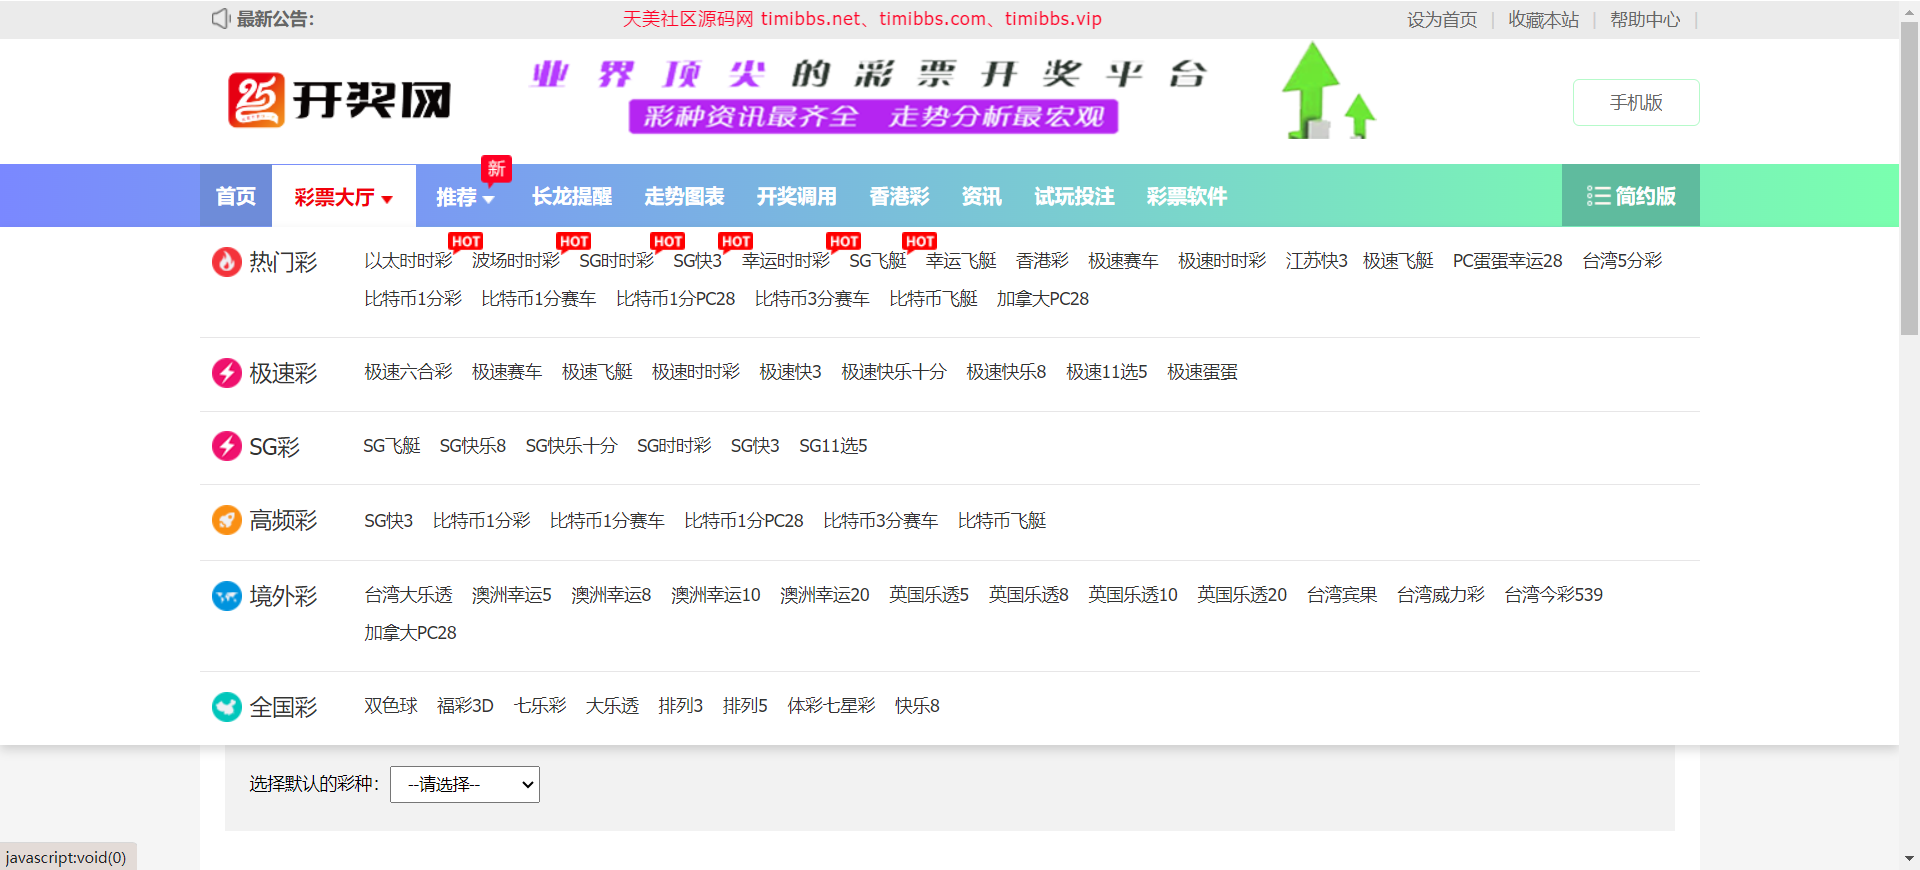
Task: Open 加拿大PC28 in 热门彩 row
Action: [x=1042, y=299]
